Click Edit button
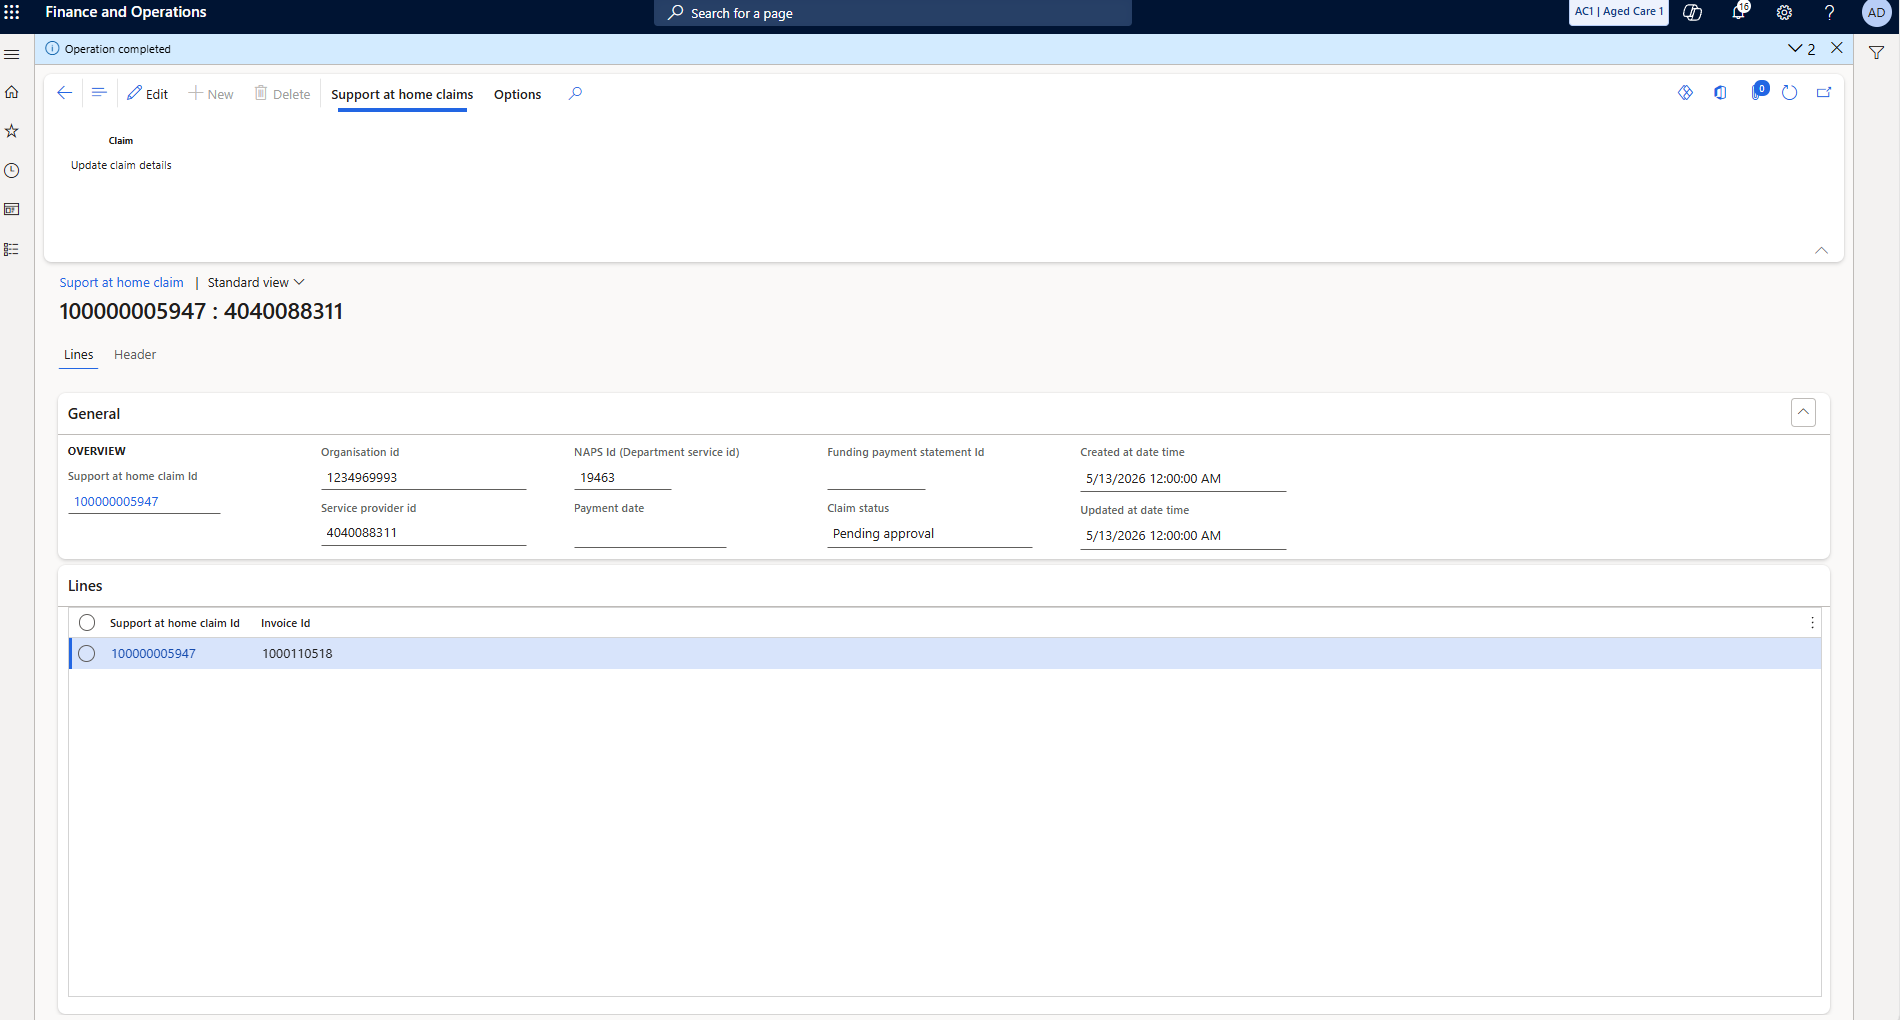 tap(147, 94)
